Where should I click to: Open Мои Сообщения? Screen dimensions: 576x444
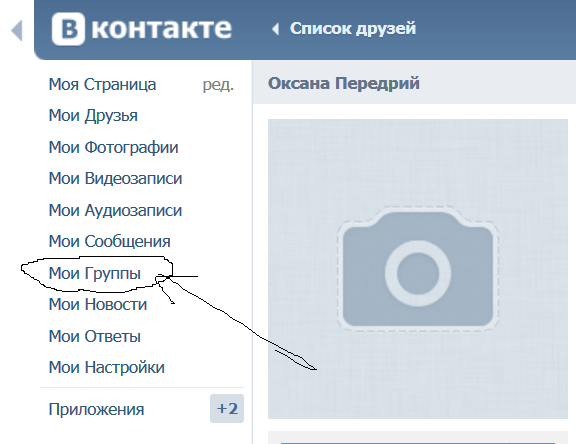(x=109, y=242)
